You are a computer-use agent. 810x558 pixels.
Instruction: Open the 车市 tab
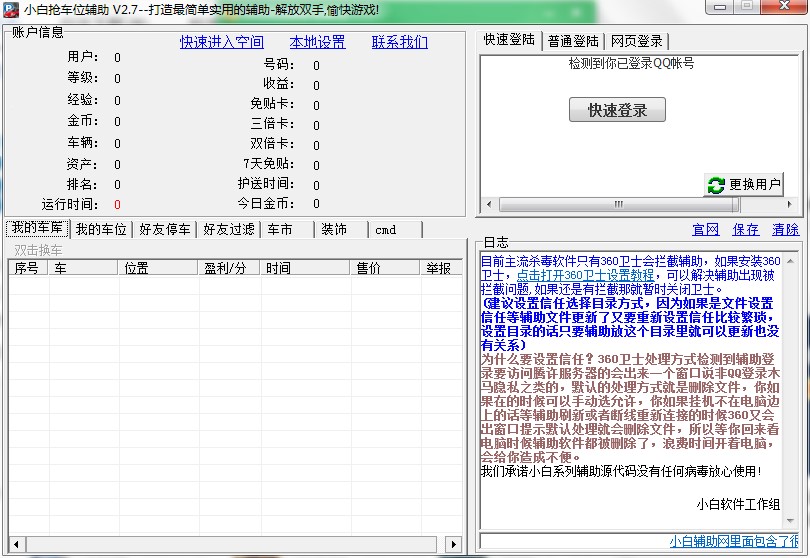280,229
